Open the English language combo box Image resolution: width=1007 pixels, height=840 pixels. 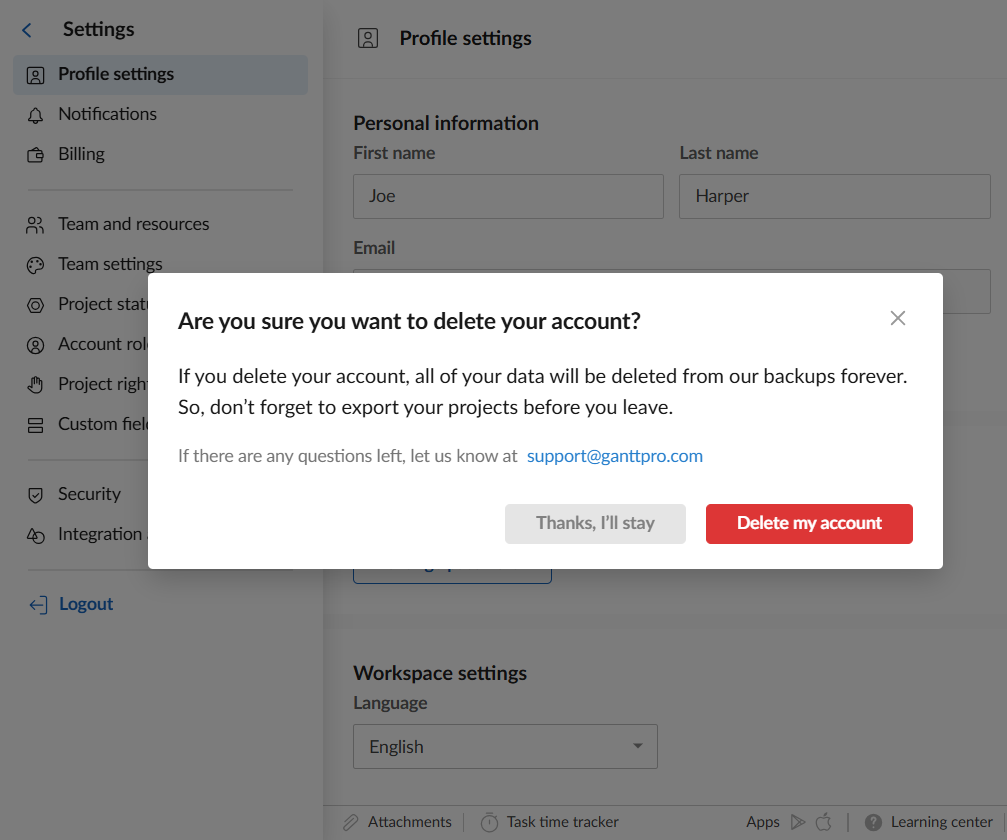click(505, 747)
